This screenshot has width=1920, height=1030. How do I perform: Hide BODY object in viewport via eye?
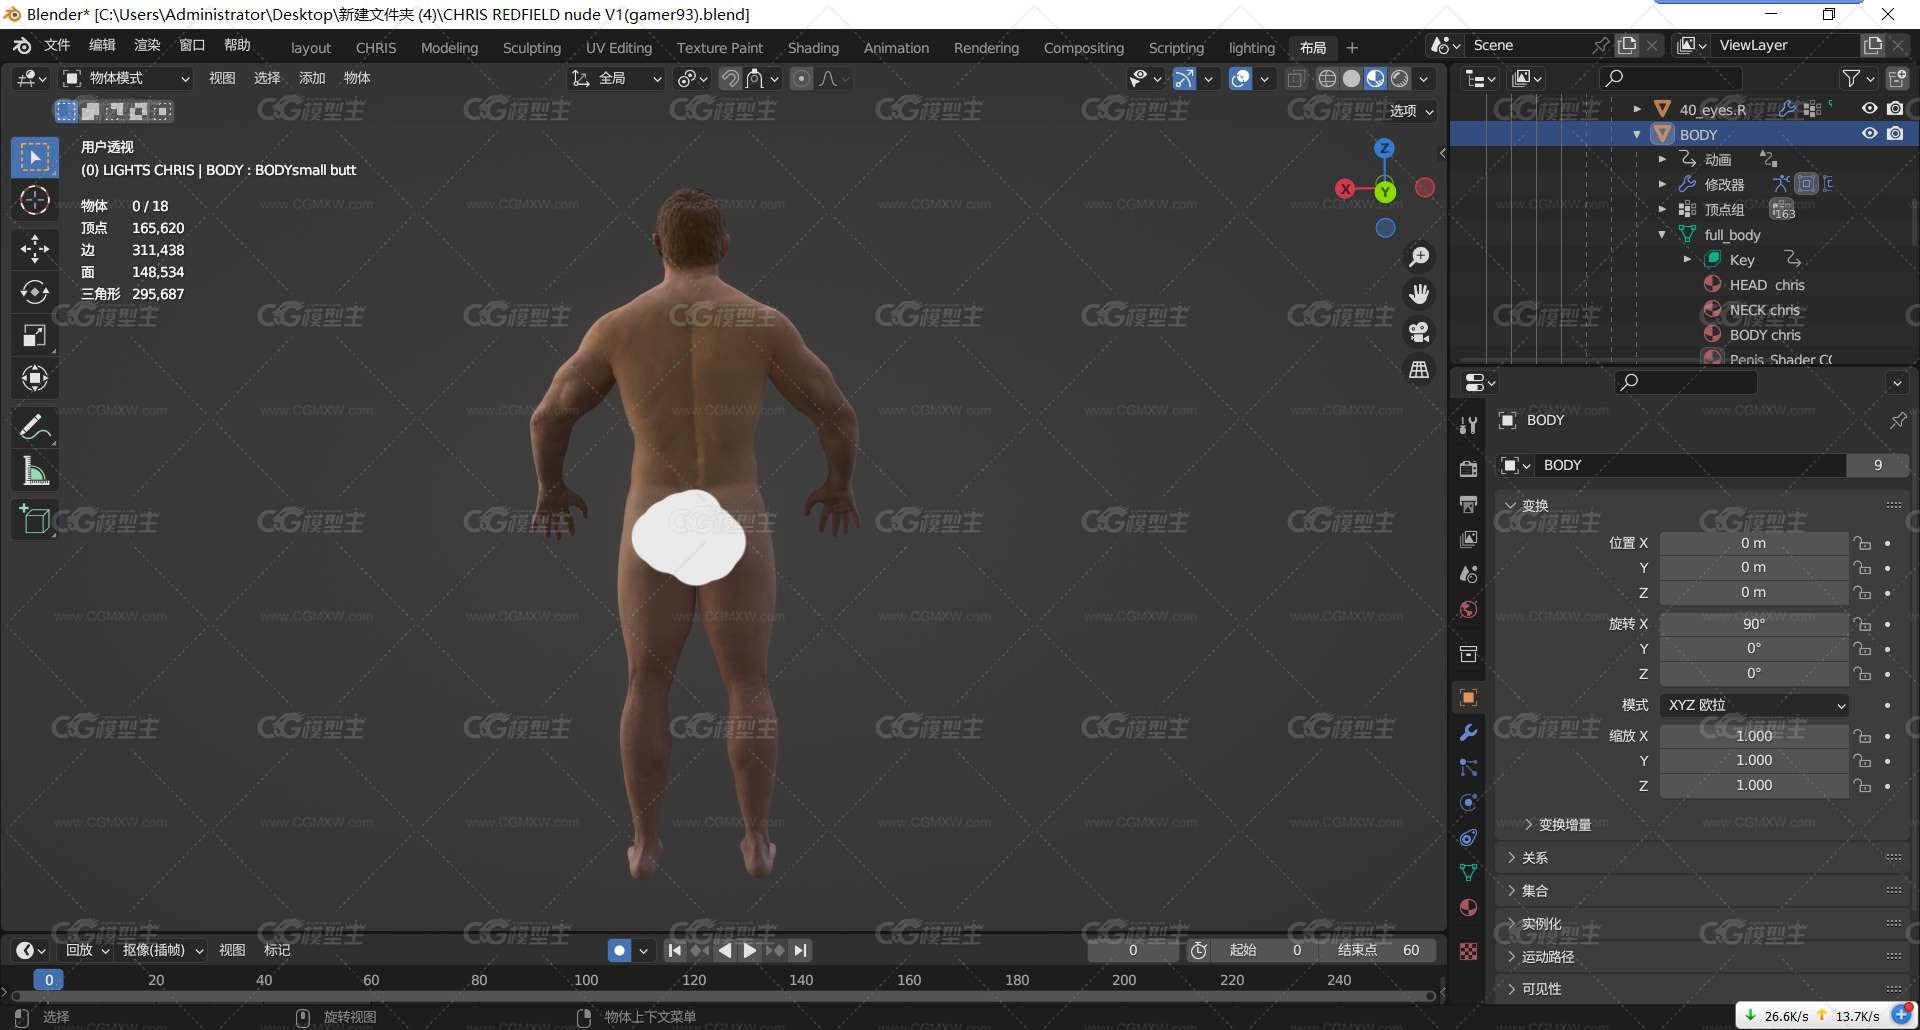1869,134
